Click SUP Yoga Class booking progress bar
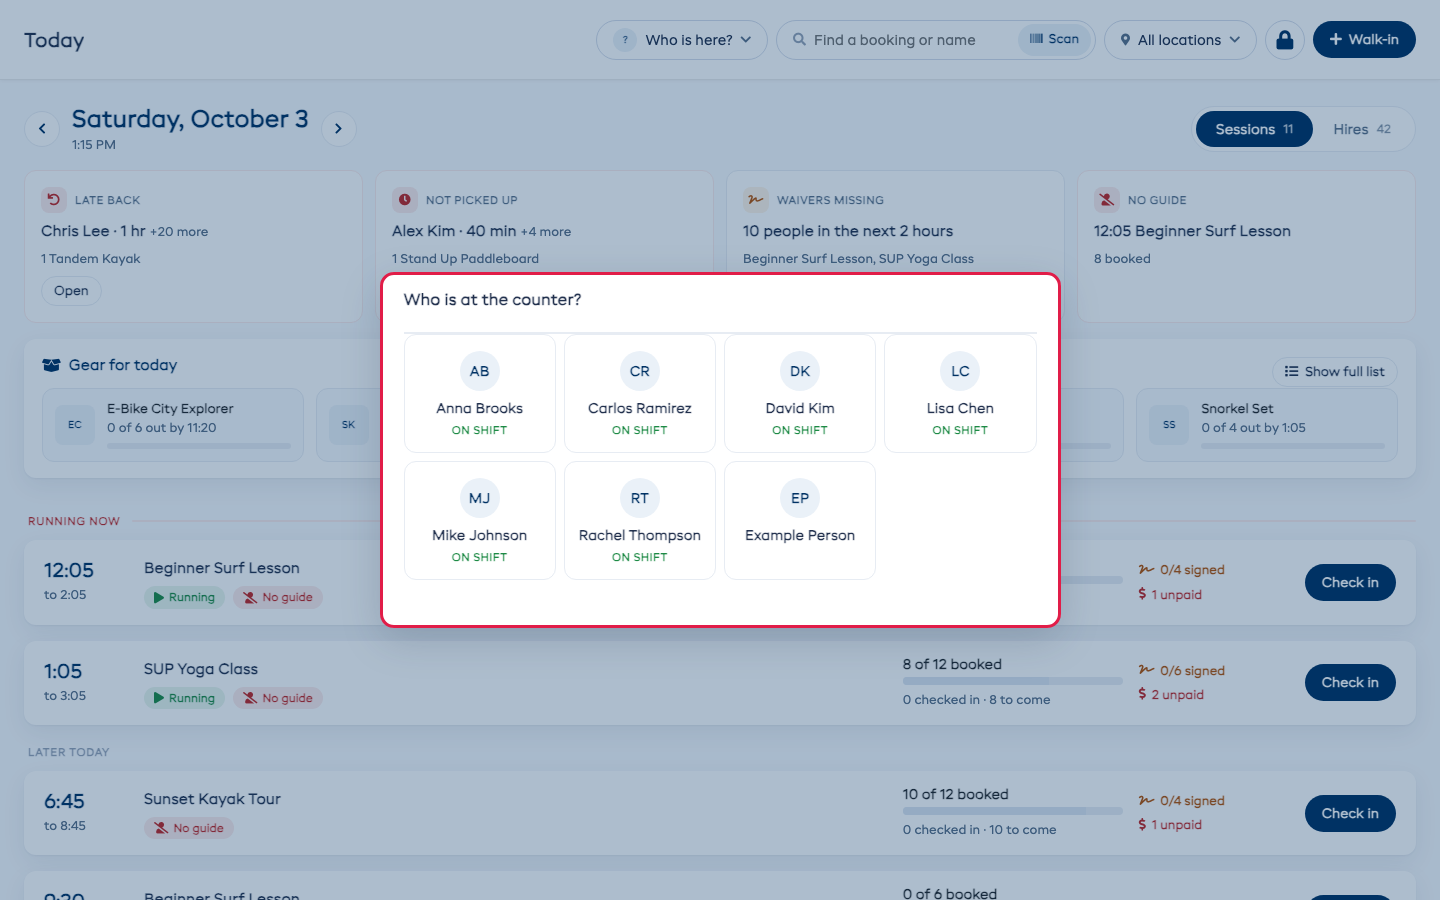This screenshot has width=1440, height=900. 1012,681
